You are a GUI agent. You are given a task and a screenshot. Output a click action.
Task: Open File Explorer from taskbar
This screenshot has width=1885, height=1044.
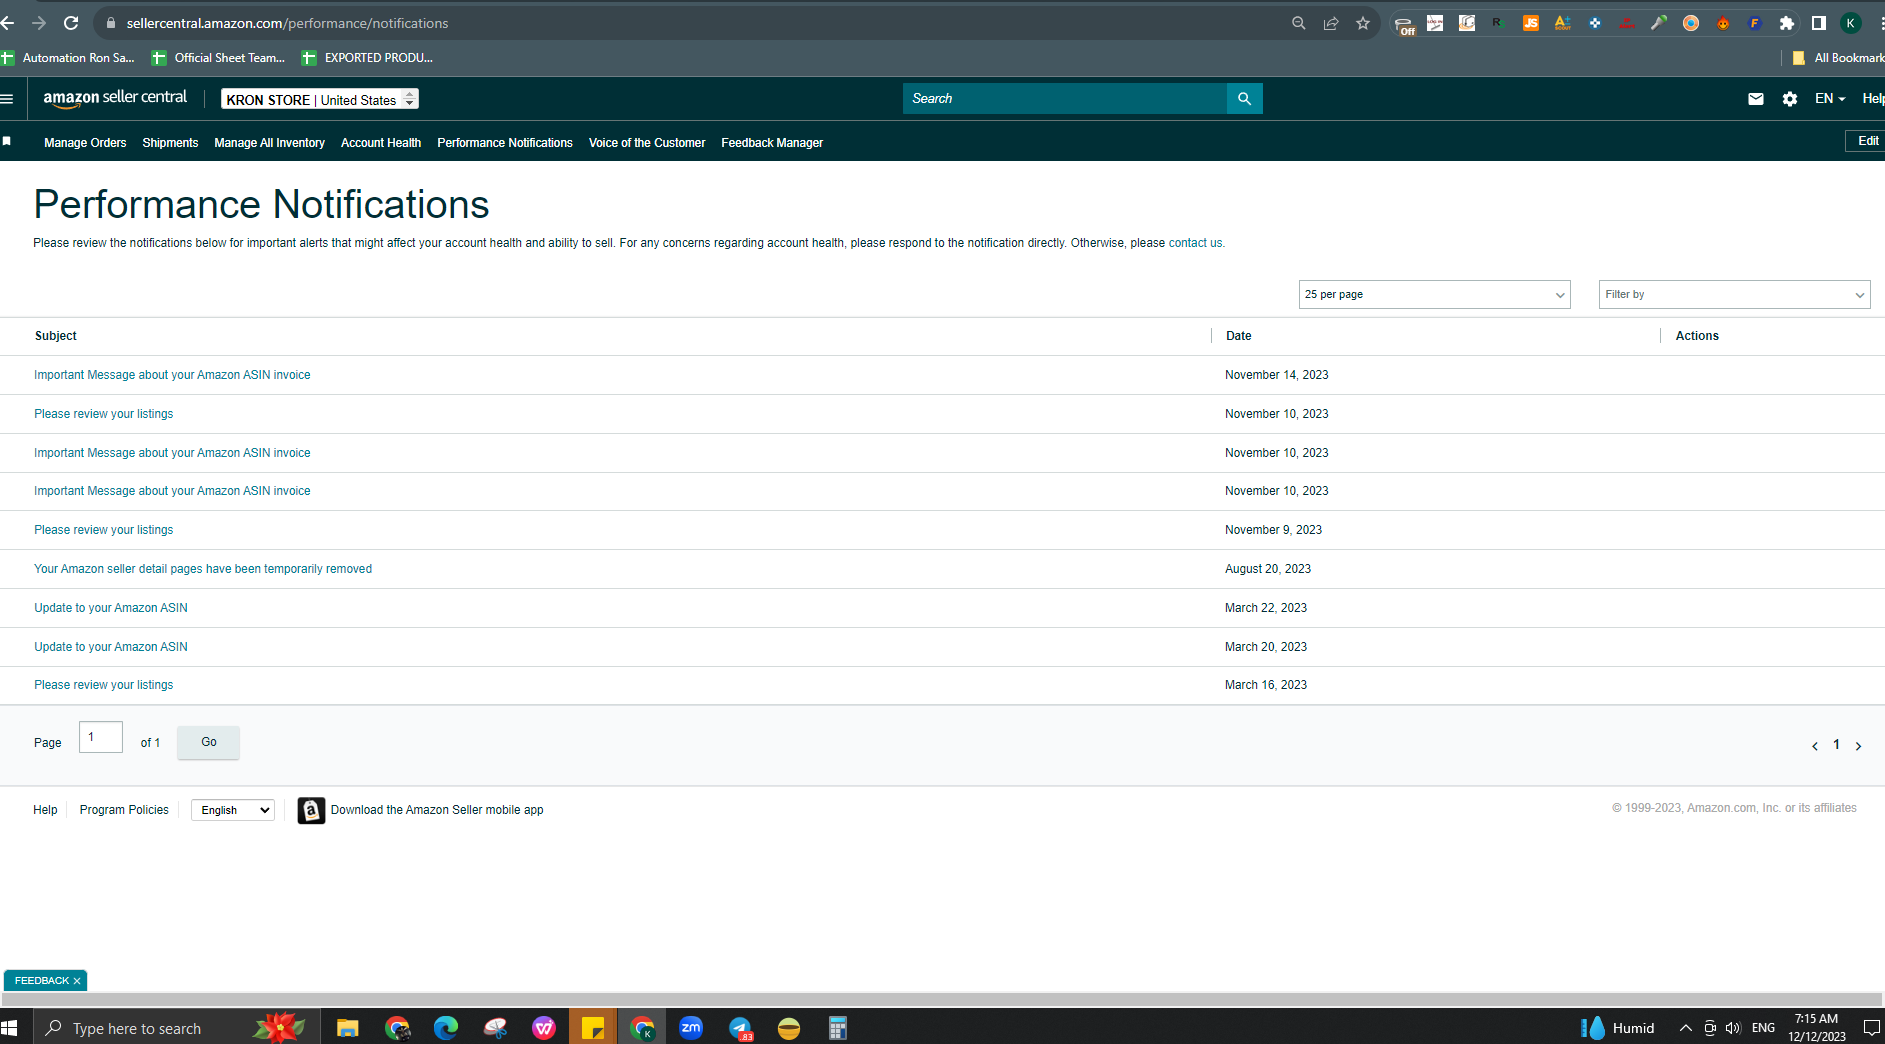click(348, 1028)
